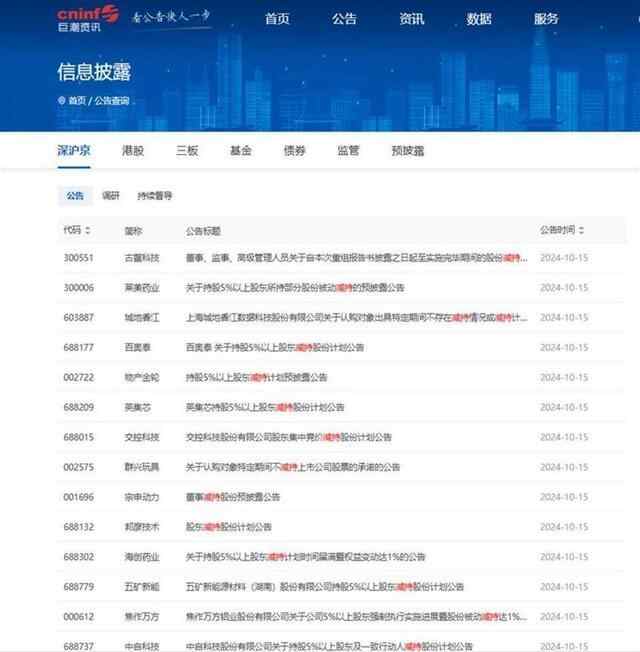Open stock code 688177 link
This screenshot has height=652, width=640.
(77, 347)
